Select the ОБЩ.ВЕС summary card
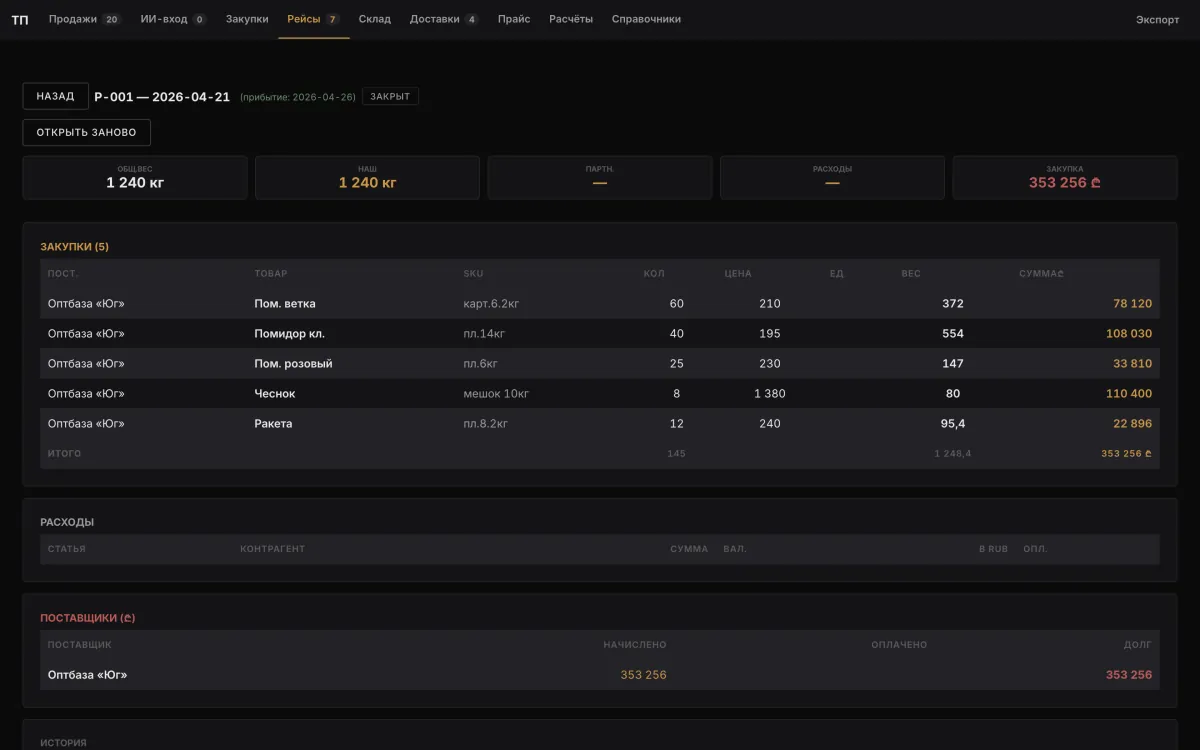Viewport: 1200px width, 750px height. tap(135, 178)
